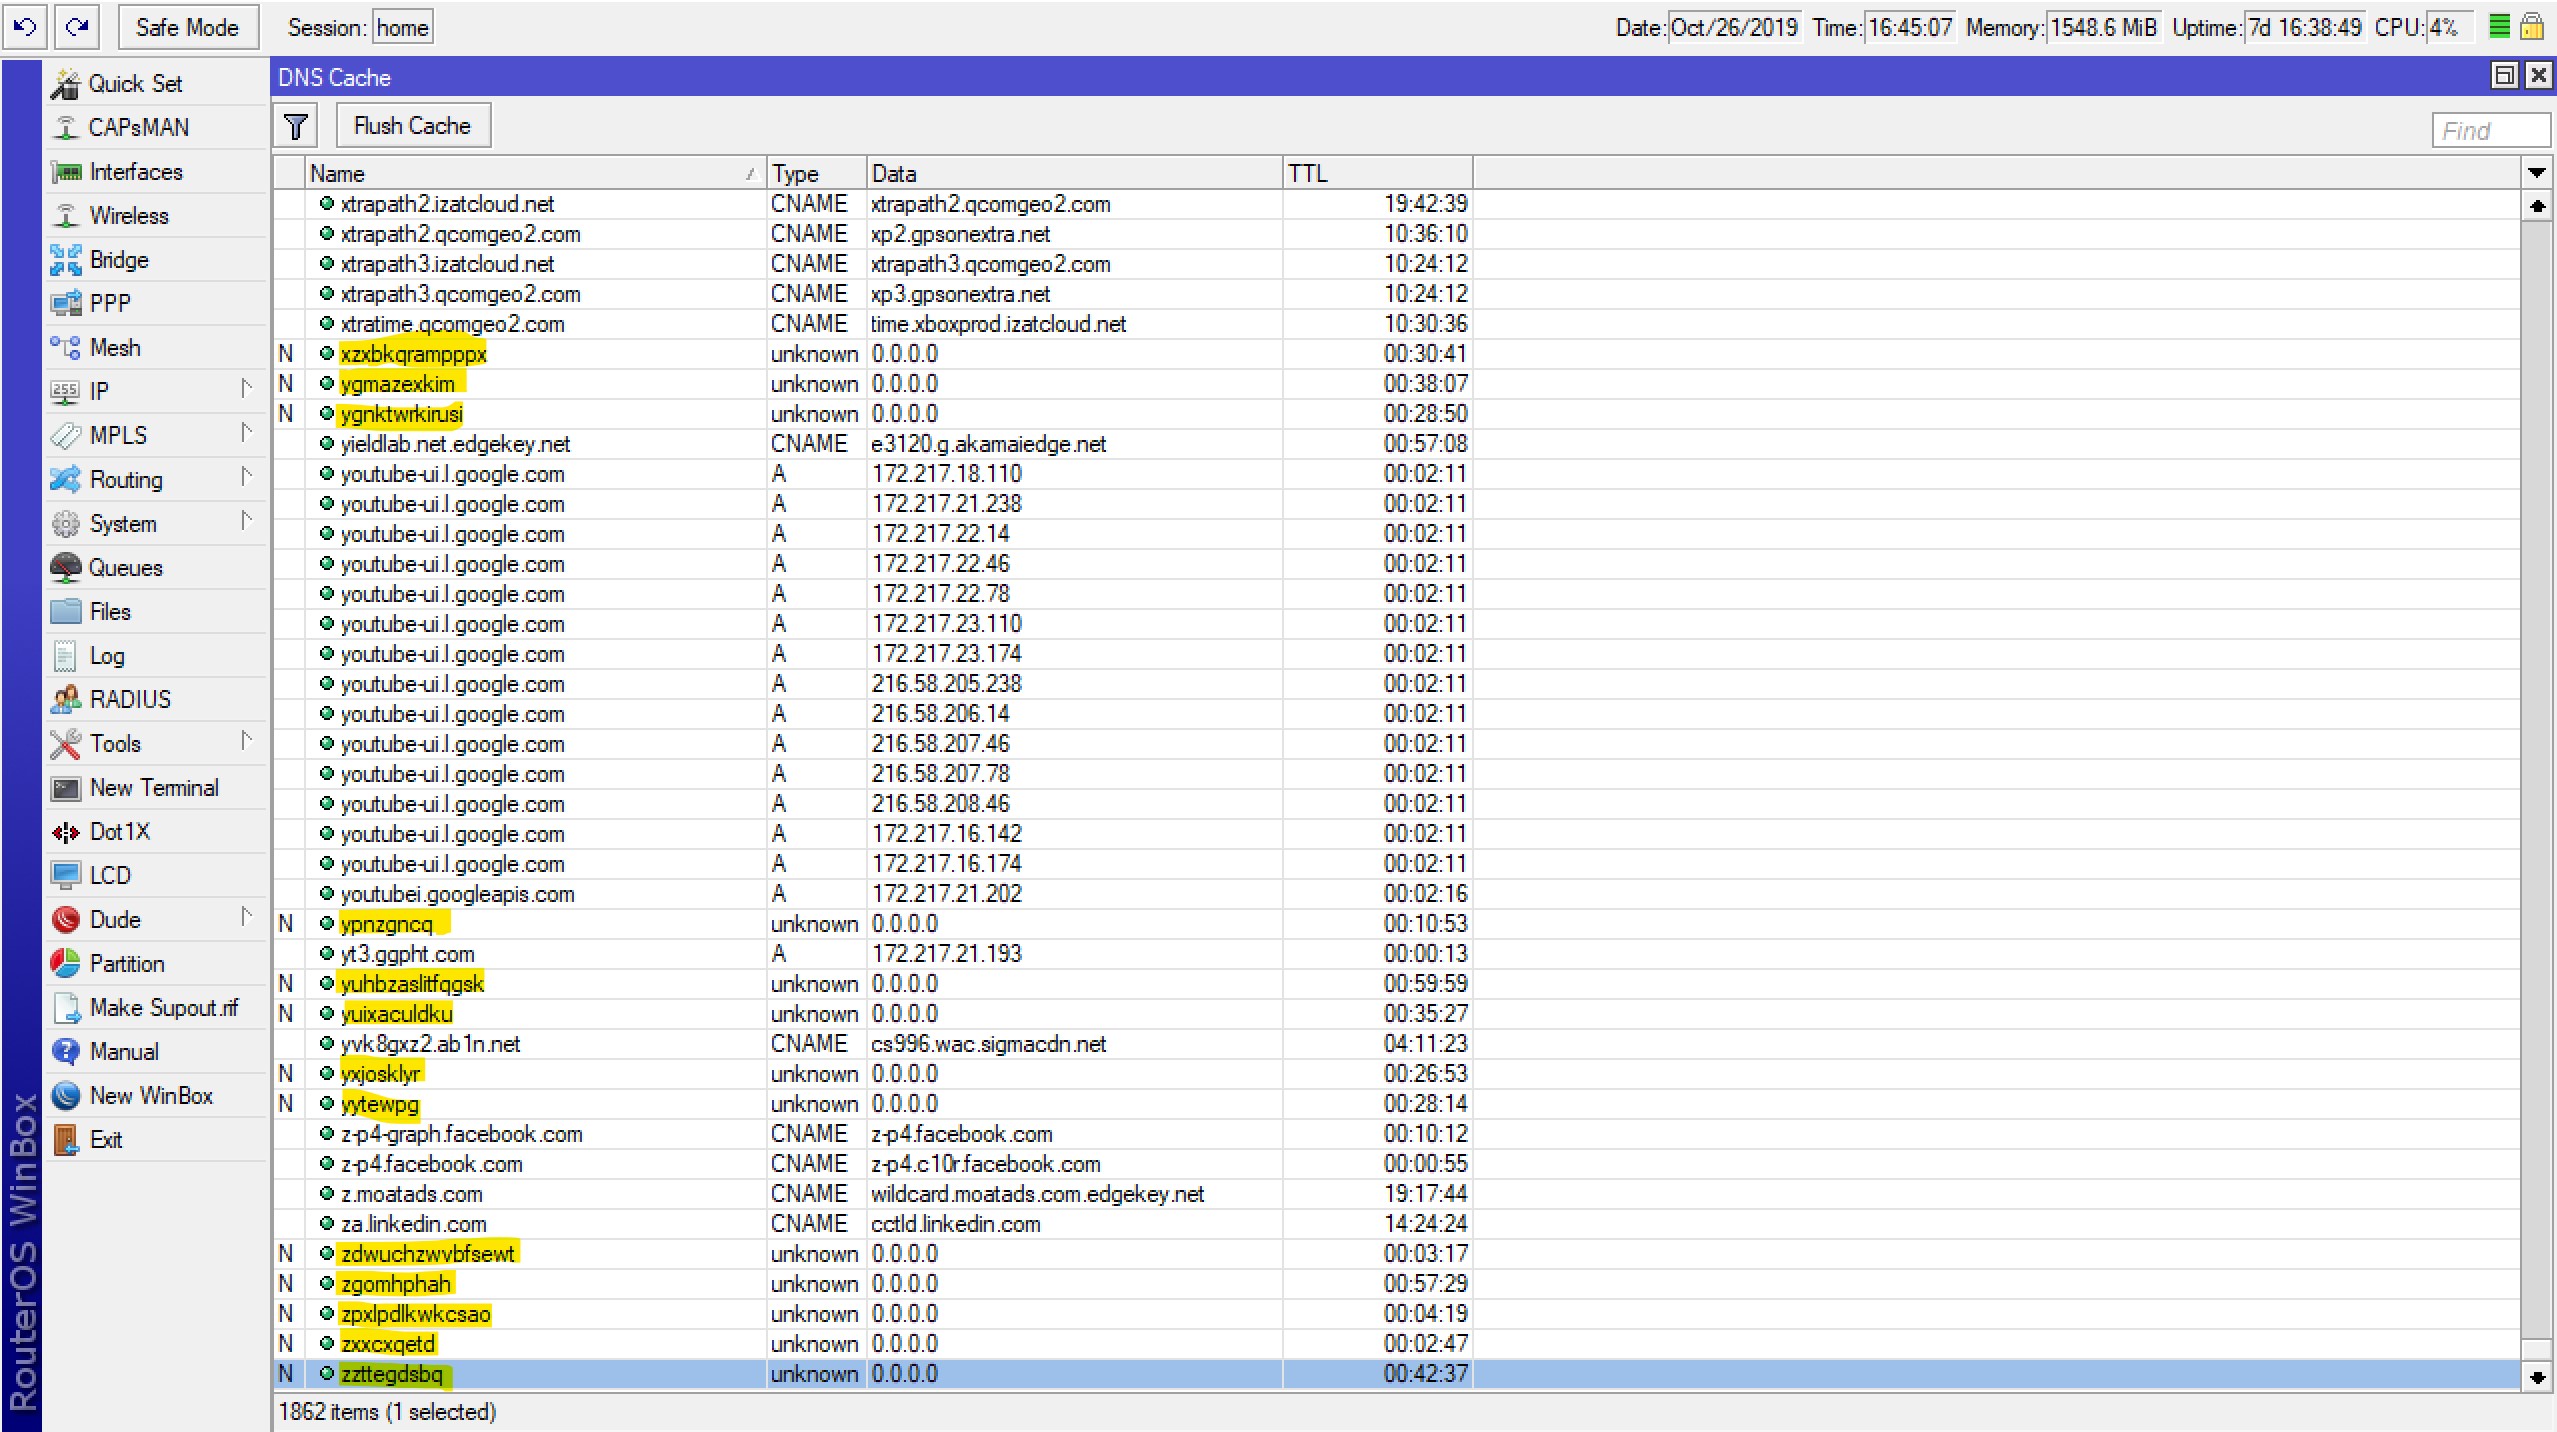This screenshot has height=1432, width=2557.
Task: Open the DNS Cache filter
Action: pos(295,125)
